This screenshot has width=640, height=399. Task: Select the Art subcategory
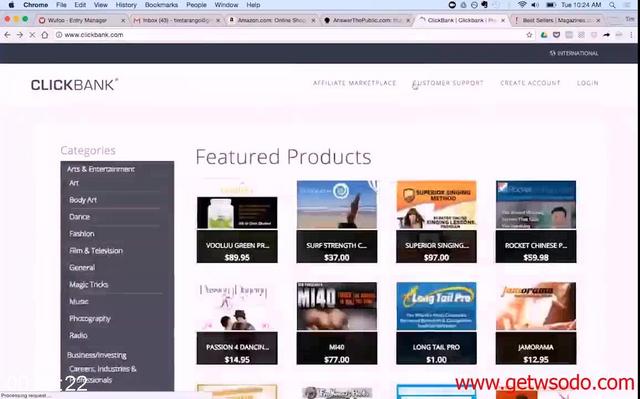(74, 183)
